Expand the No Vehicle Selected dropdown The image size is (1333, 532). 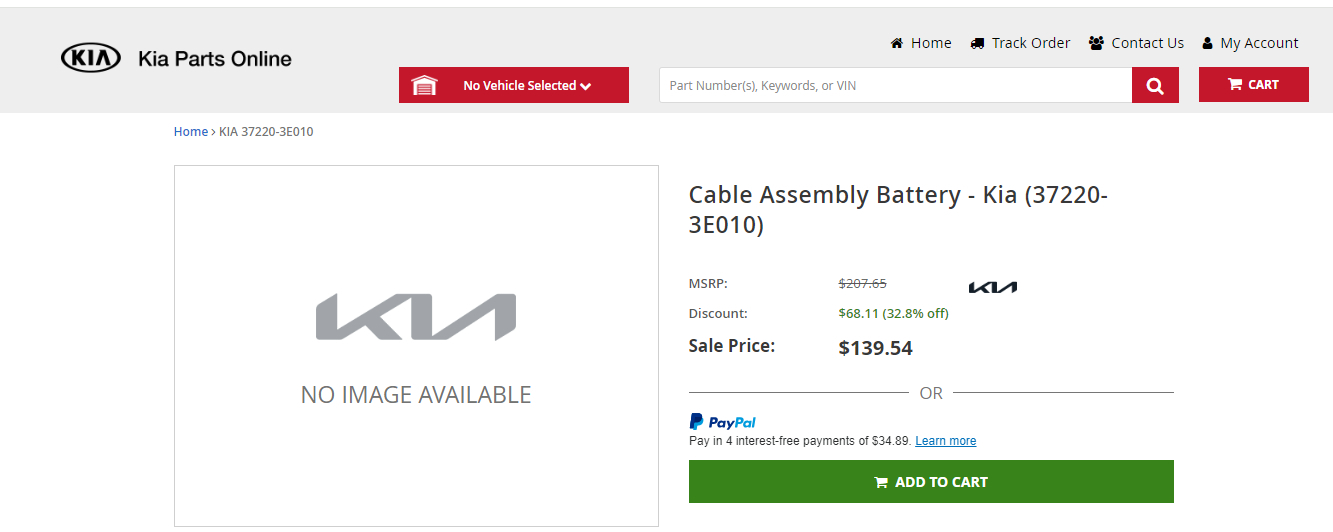coord(527,86)
